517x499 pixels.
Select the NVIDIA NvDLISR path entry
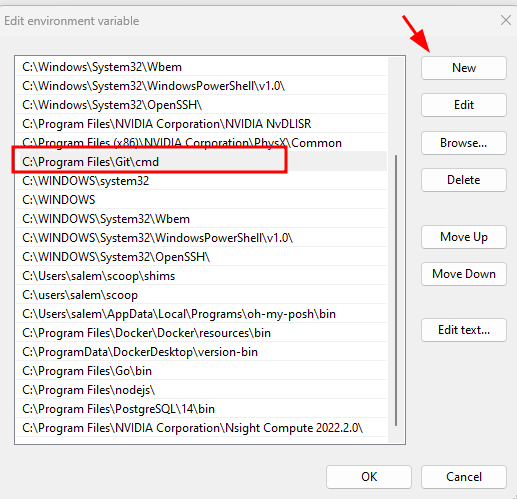pyautogui.click(x=202, y=124)
